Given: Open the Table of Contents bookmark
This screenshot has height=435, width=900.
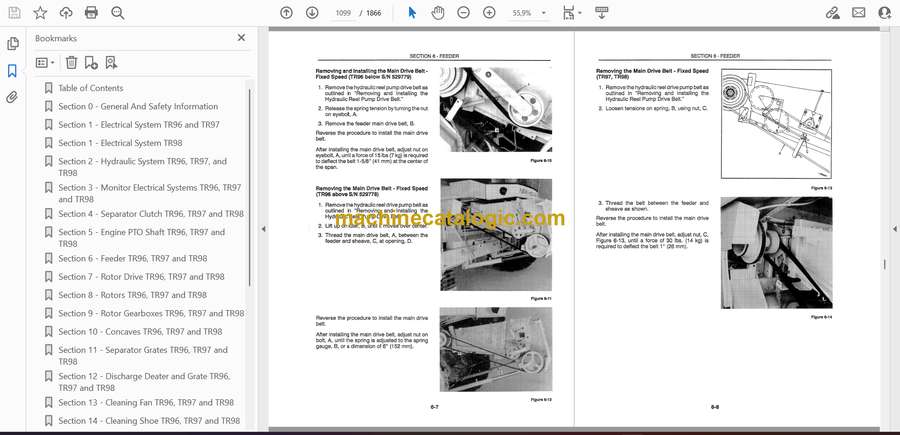Looking at the screenshot, I should [x=91, y=88].
